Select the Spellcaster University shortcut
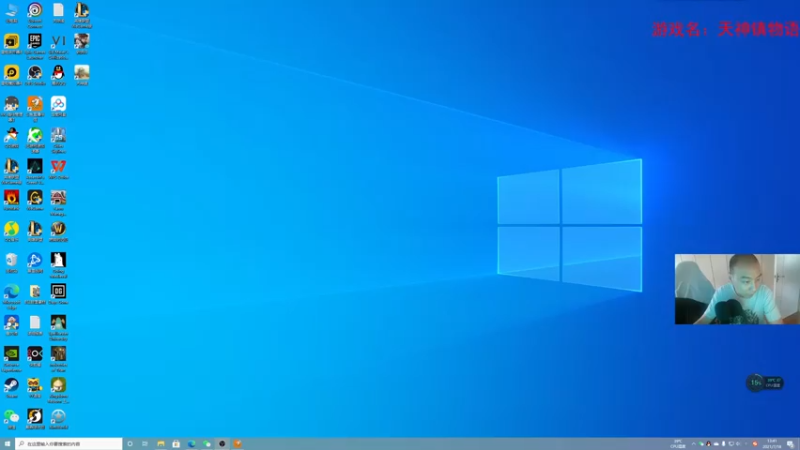The width and height of the screenshot is (800, 450). (58, 328)
